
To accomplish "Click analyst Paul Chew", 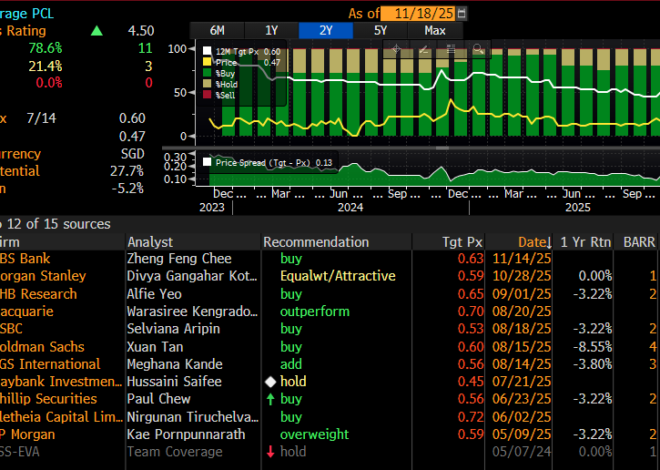I will click(159, 399).
